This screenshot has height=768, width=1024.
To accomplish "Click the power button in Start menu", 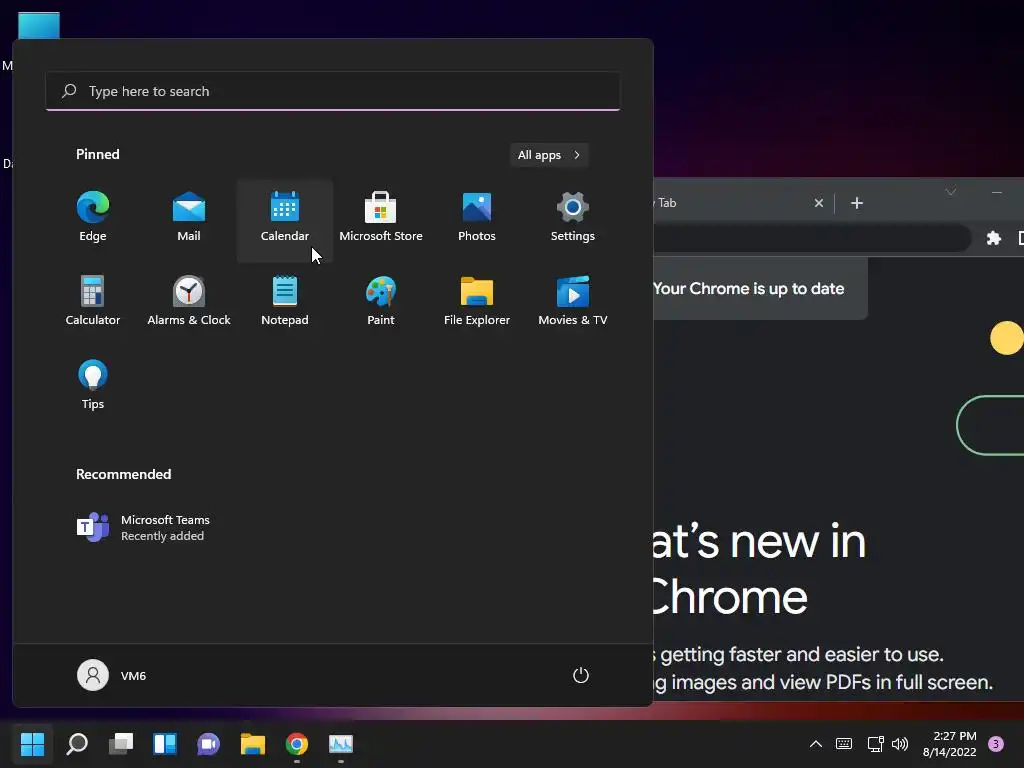I will point(581,675).
